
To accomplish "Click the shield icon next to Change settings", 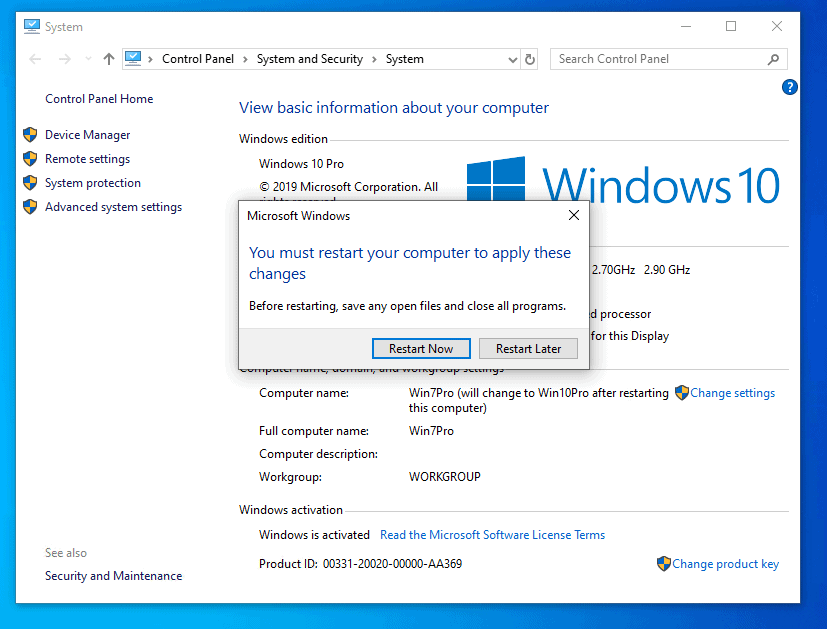I will 682,393.
